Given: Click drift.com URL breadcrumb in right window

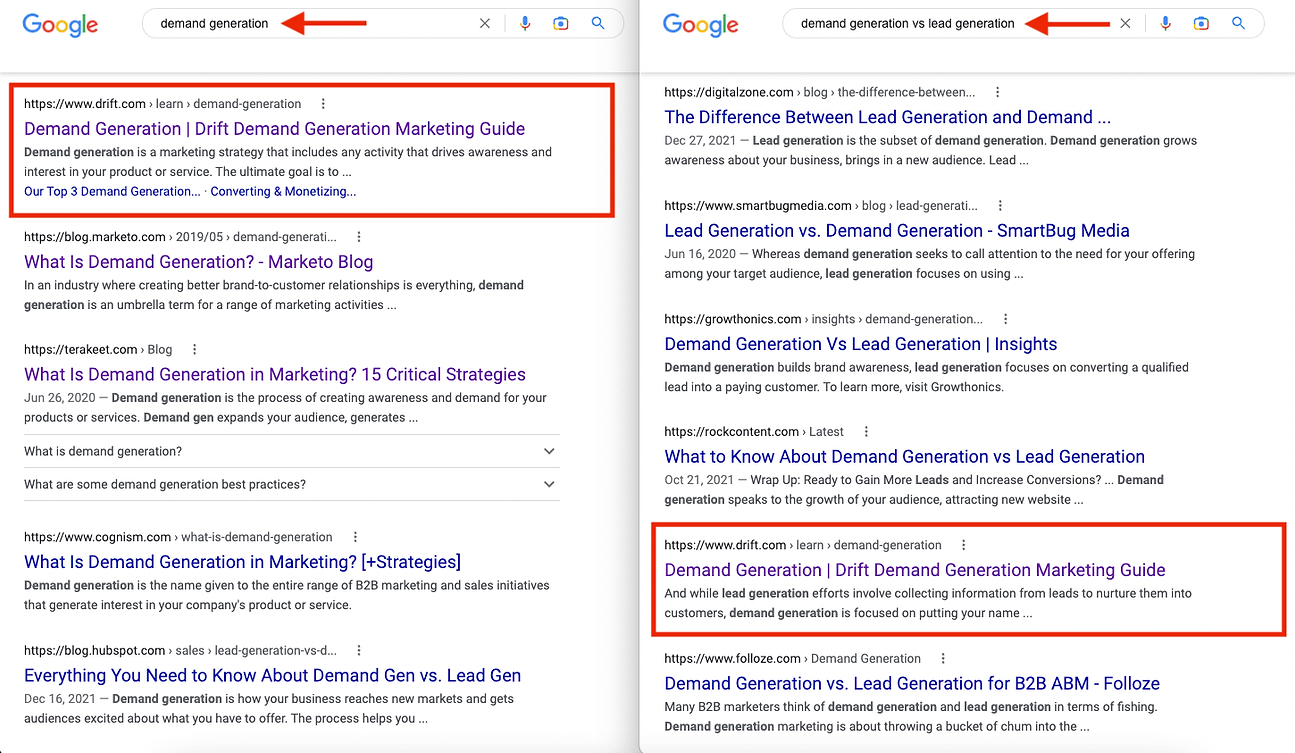Looking at the screenshot, I should [x=803, y=545].
